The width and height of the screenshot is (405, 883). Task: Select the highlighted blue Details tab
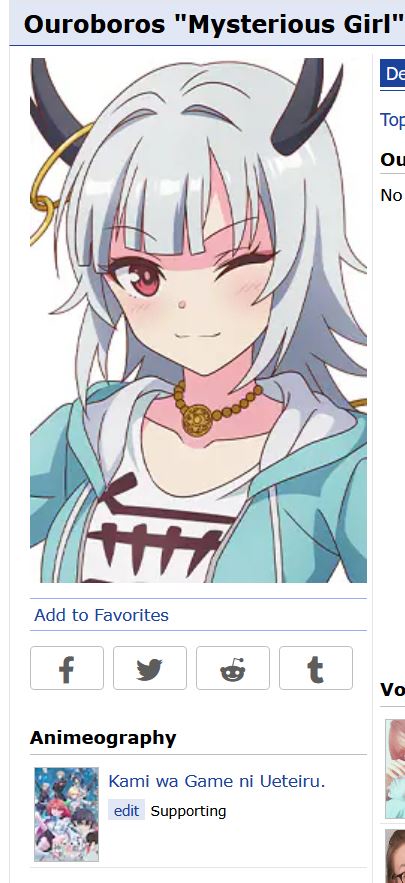393,74
